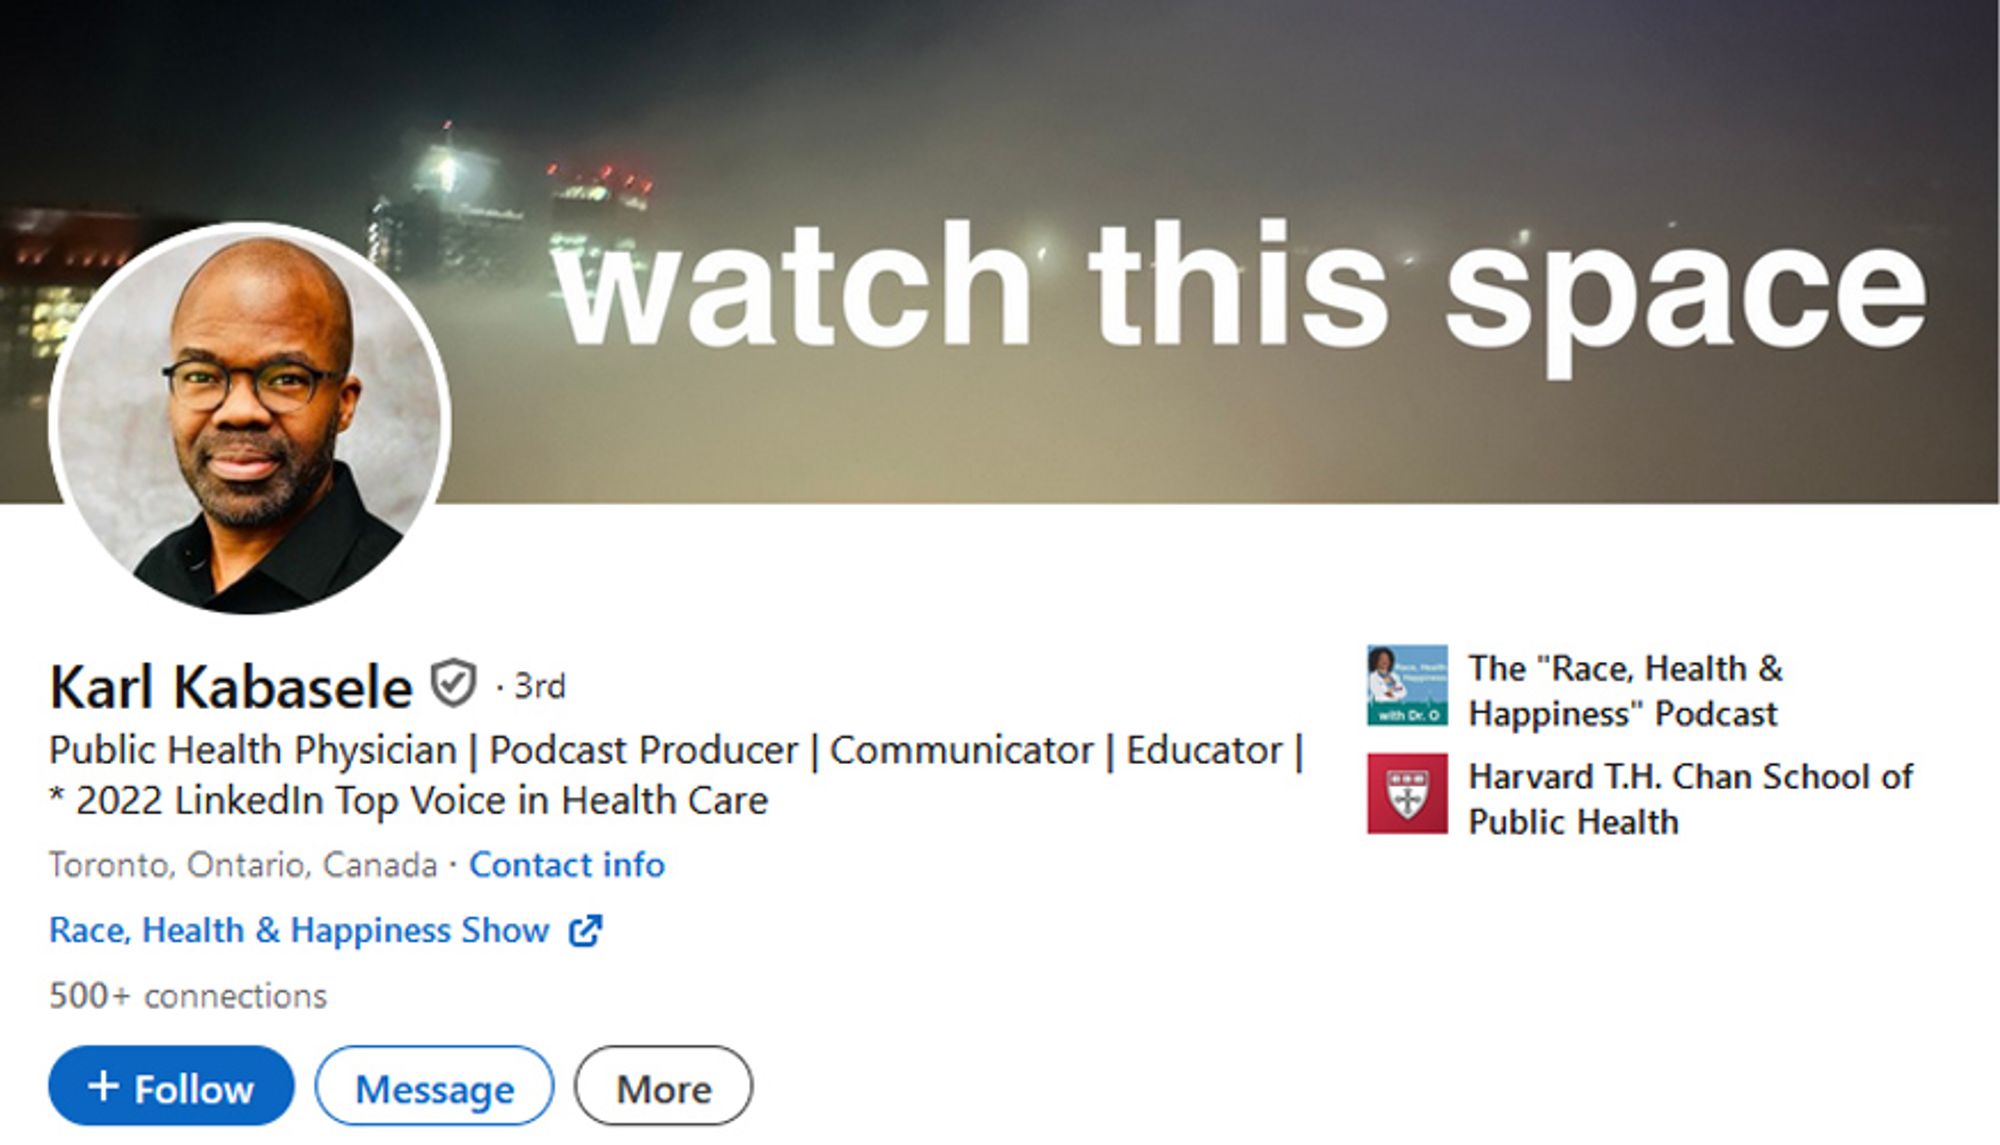Click the 500+ connections text
The width and height of the screenshot is (2000, 1145).
pyautogui.click(x=188, y=996)
